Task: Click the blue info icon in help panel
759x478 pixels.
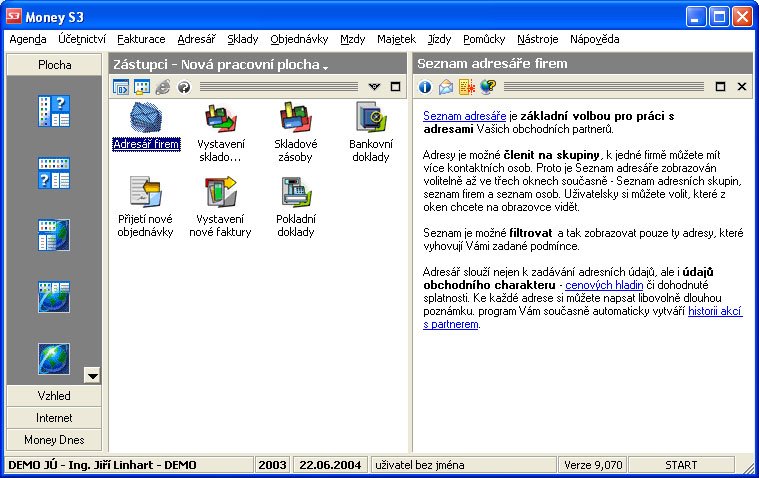Action: coord(425,87)
